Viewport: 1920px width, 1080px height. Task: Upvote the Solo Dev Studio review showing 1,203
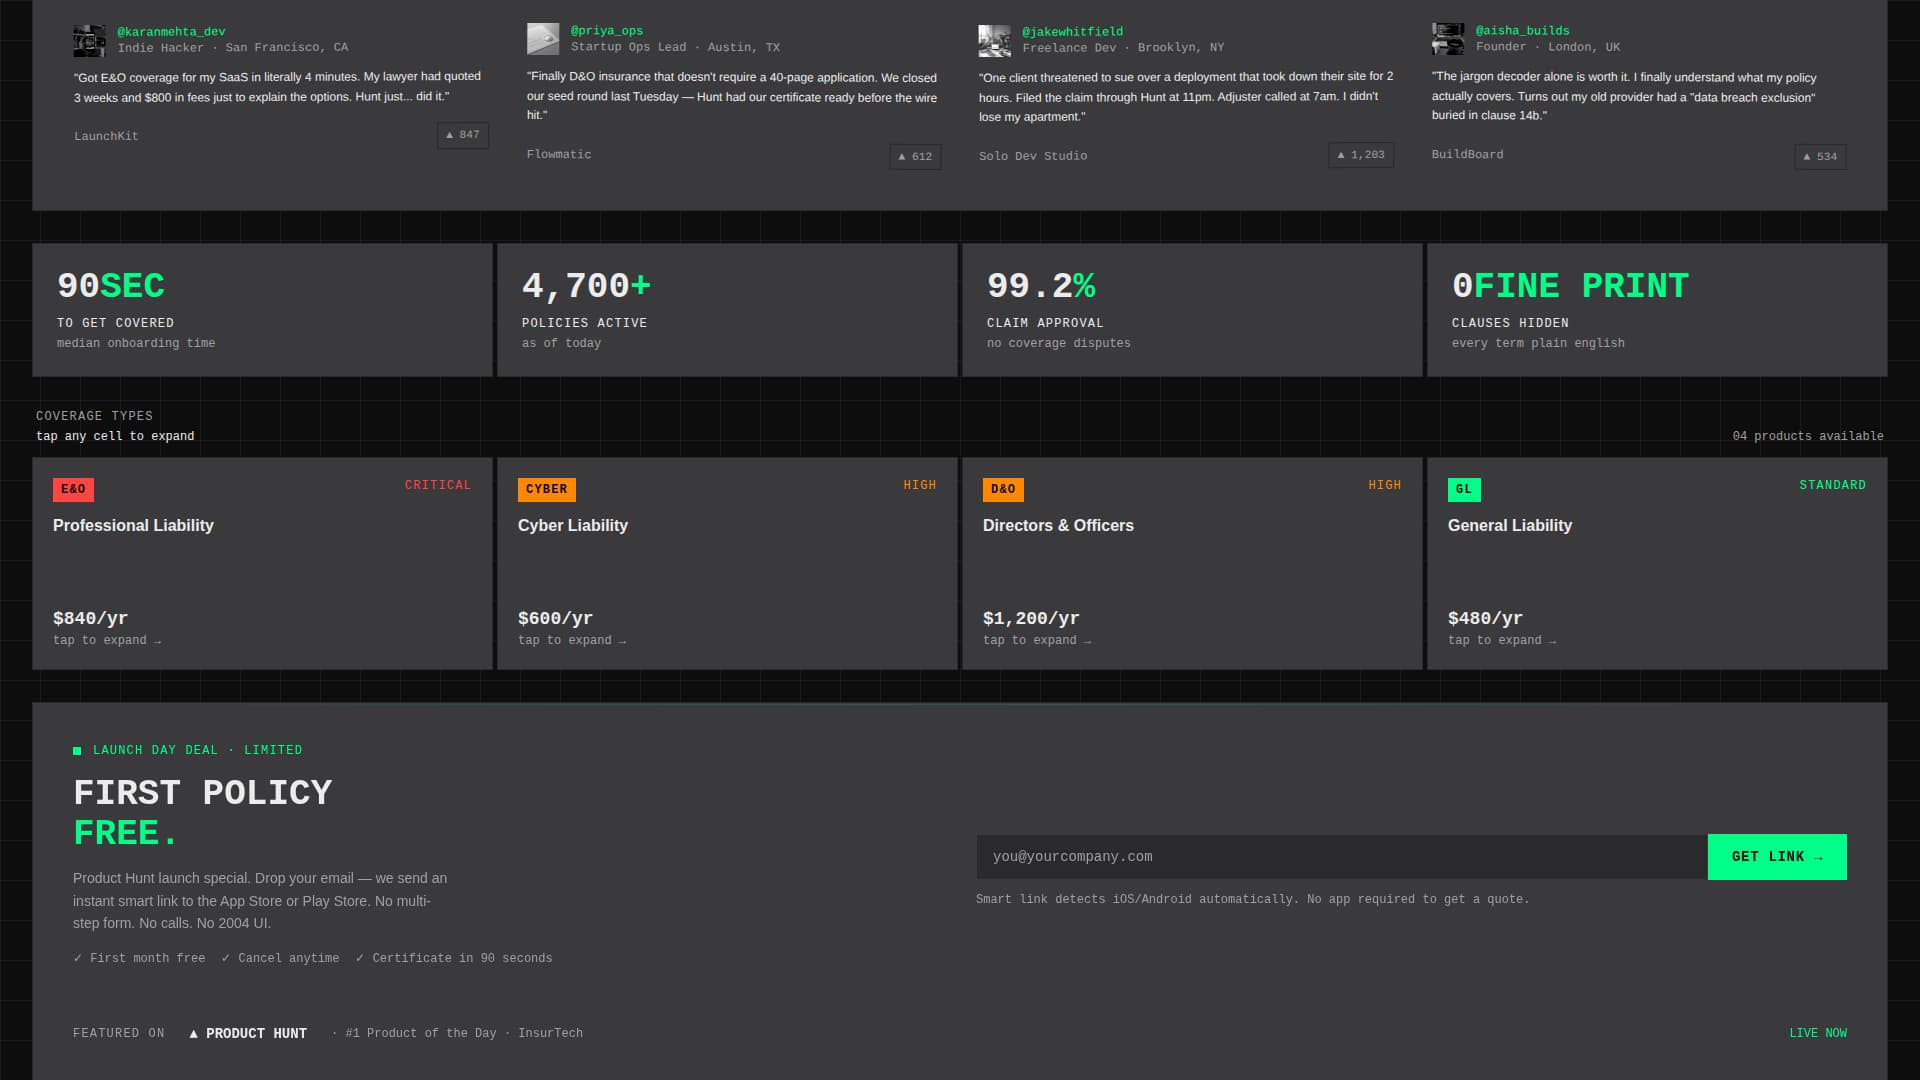pos(1361,155)
